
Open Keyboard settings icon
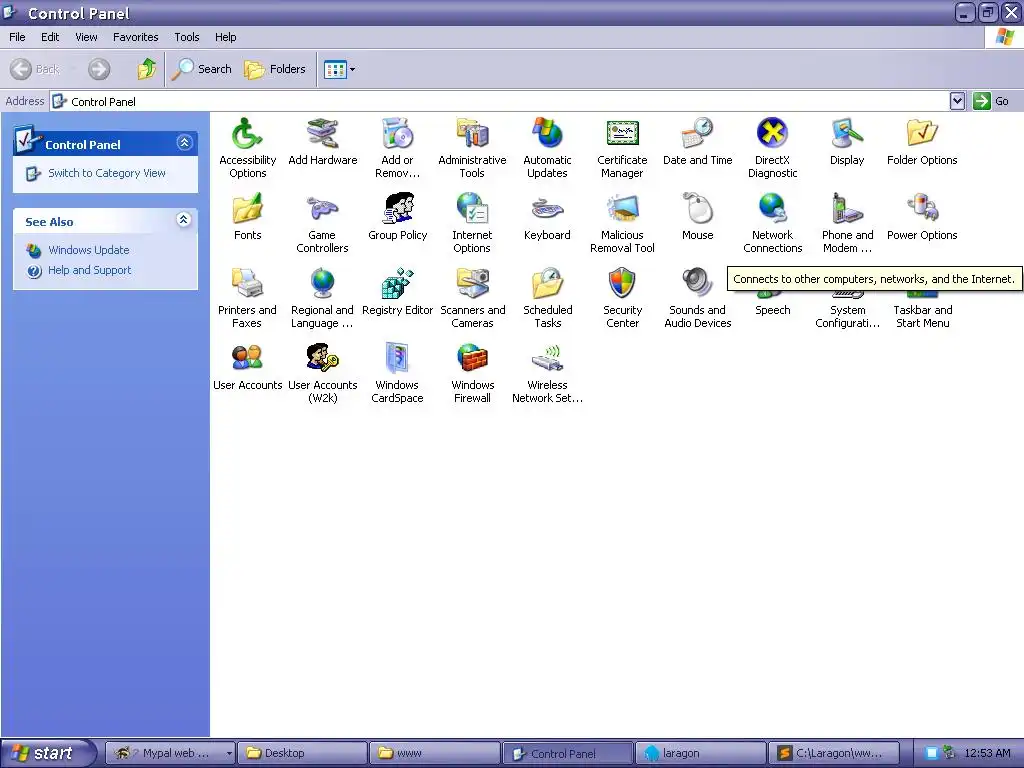[x=547, y=209]
